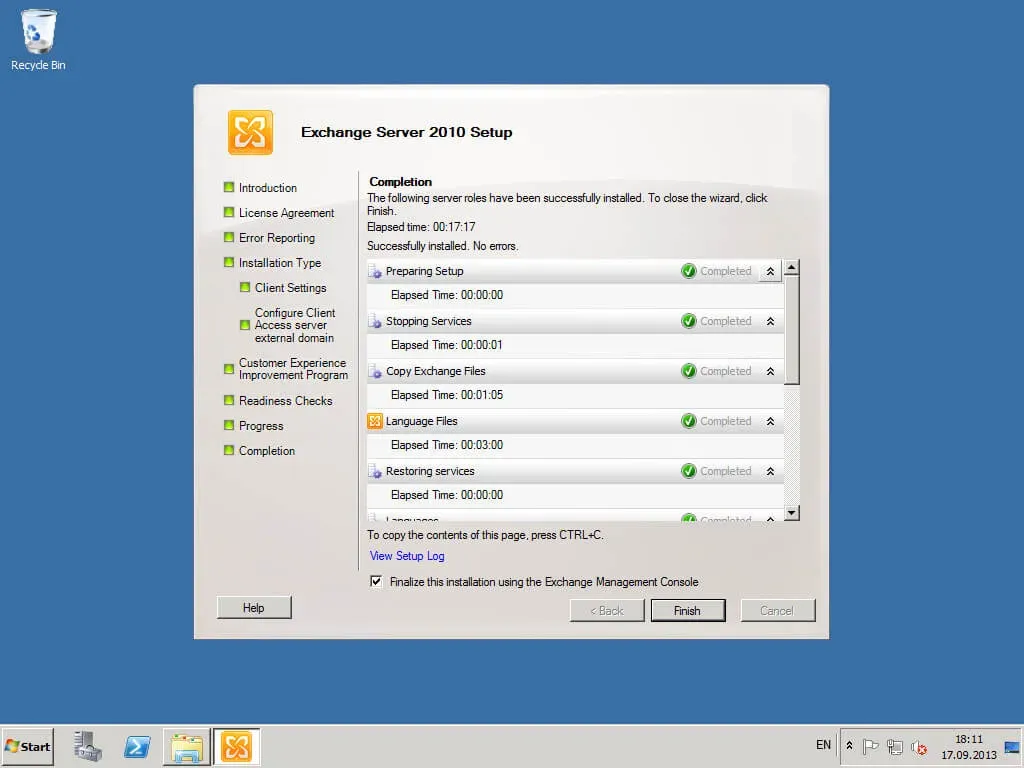The height and width of the screenshot is (768, 1024).
Task: Select Exchange Setup taskbar button
Action: tap(236, 746)
